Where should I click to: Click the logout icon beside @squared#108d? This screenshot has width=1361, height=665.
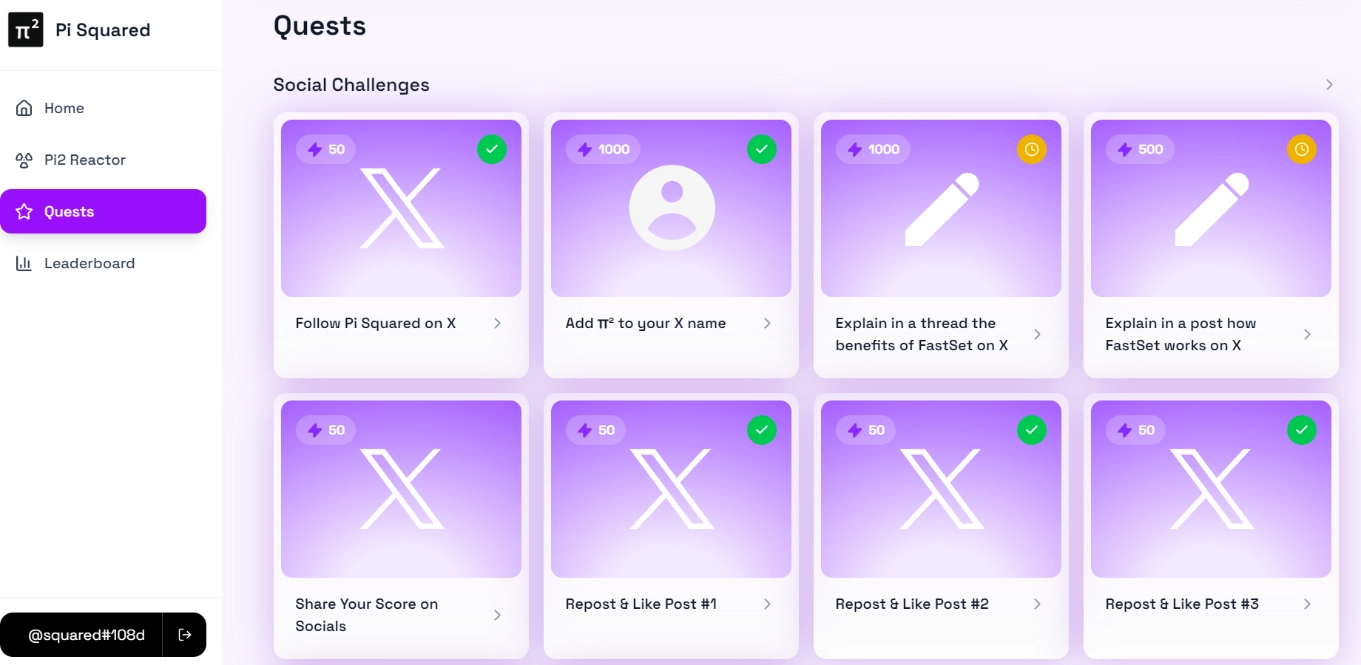pyautogui.click(x=185, y=635)
